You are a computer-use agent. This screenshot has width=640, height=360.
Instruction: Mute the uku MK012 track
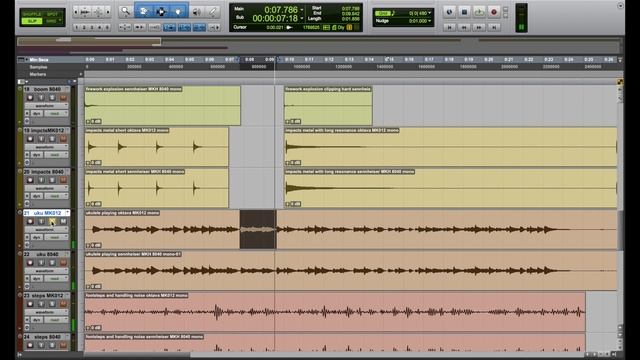pos(63,221)
